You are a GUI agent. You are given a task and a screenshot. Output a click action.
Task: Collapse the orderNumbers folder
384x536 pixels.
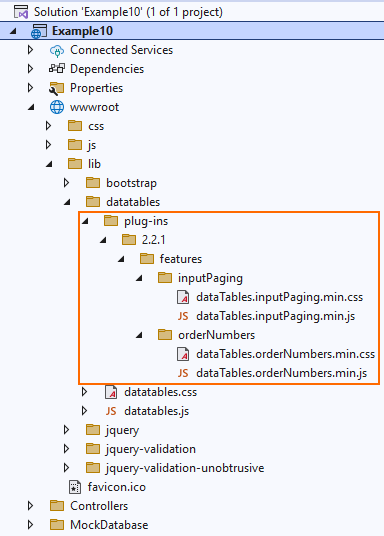[x=140, y=335]
